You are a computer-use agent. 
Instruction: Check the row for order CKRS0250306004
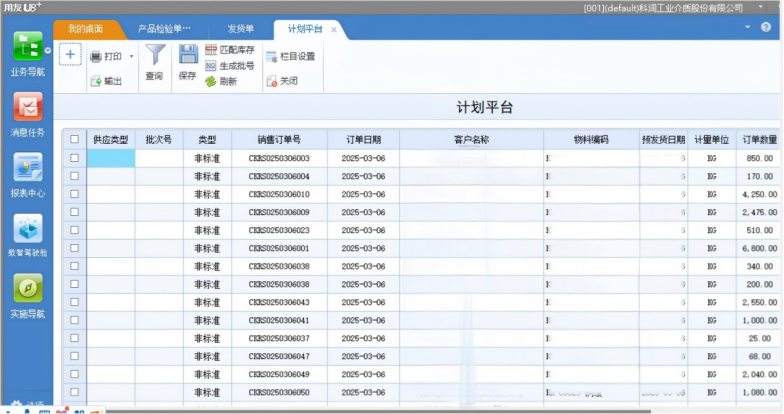[x=74, y=176]
